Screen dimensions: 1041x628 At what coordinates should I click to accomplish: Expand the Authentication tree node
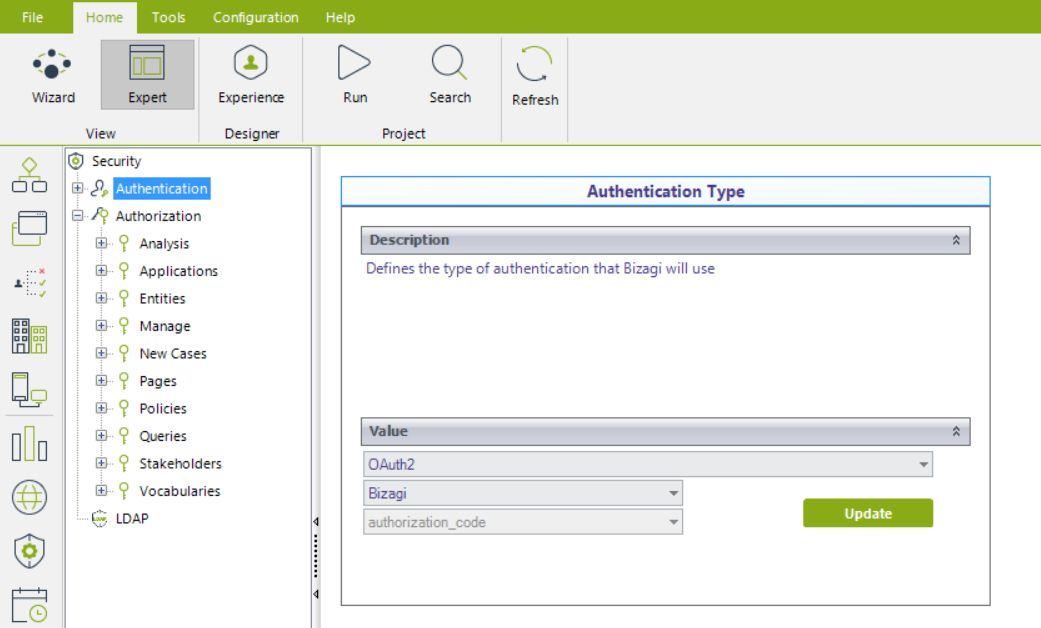[78, 188]
